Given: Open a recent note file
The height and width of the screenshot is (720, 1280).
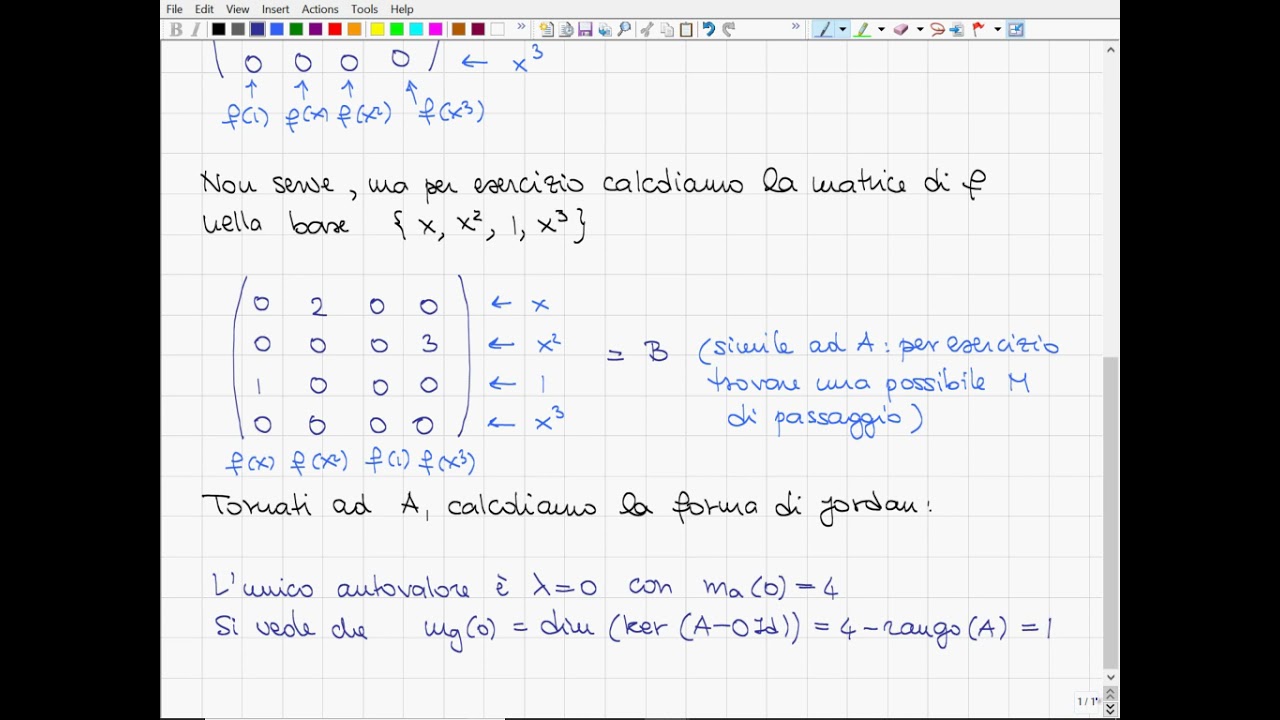Looking at the screenshot, I should tap(566, 29).
